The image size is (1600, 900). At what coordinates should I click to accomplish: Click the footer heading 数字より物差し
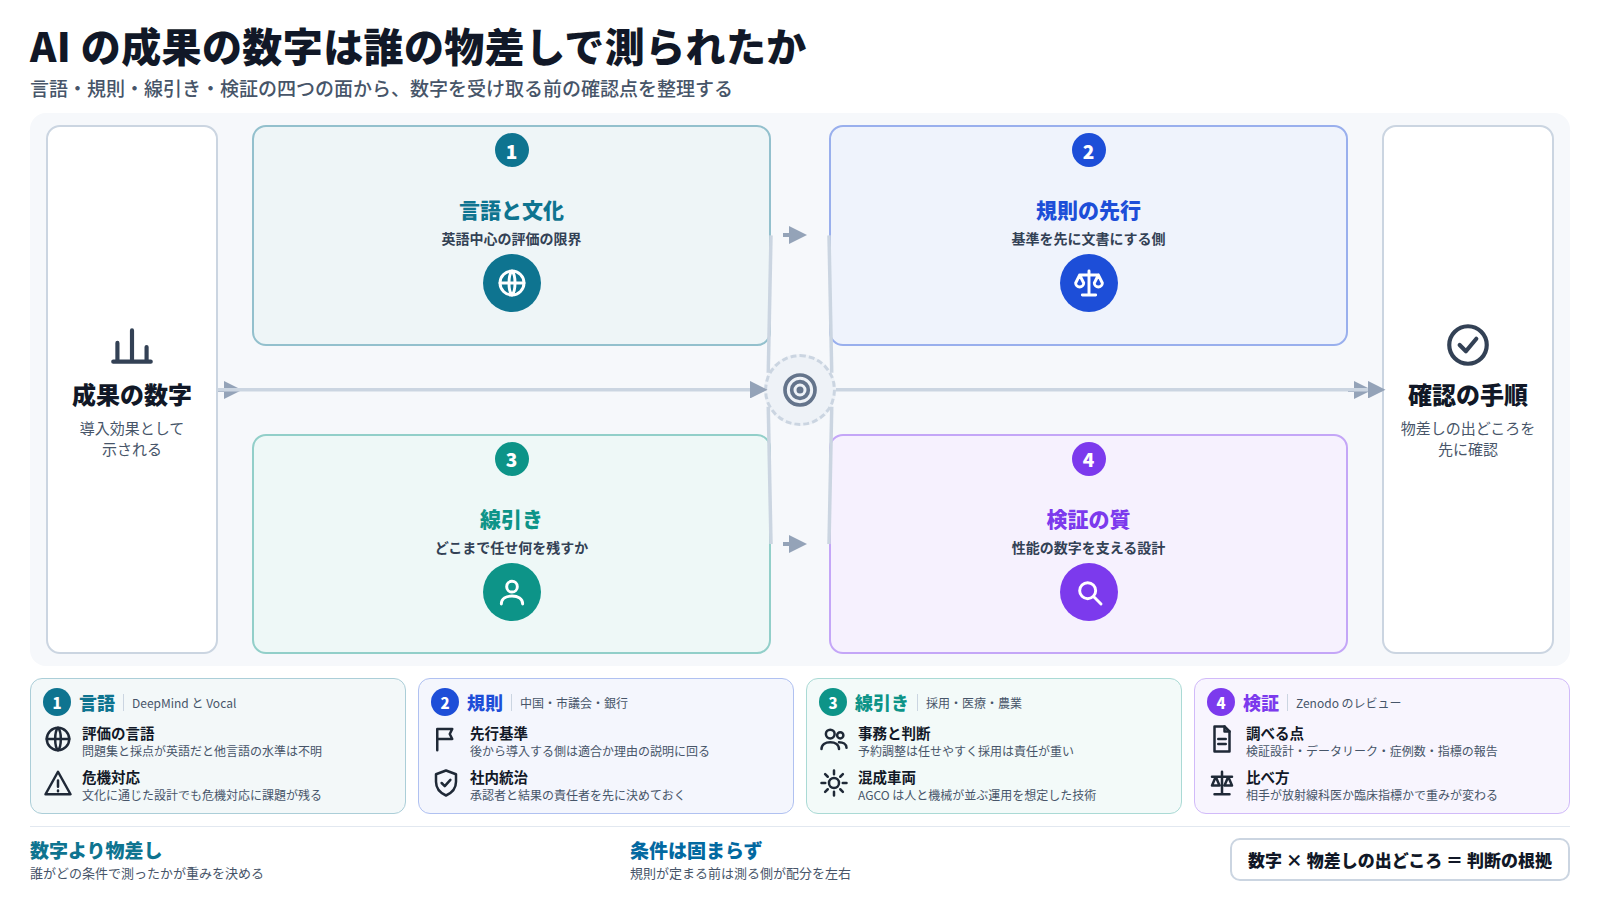pyautogui.click(x=96, y=851)
